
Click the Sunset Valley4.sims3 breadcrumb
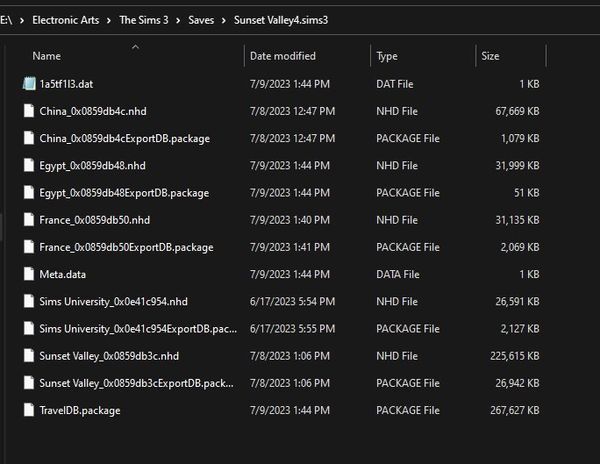[281, 20]
